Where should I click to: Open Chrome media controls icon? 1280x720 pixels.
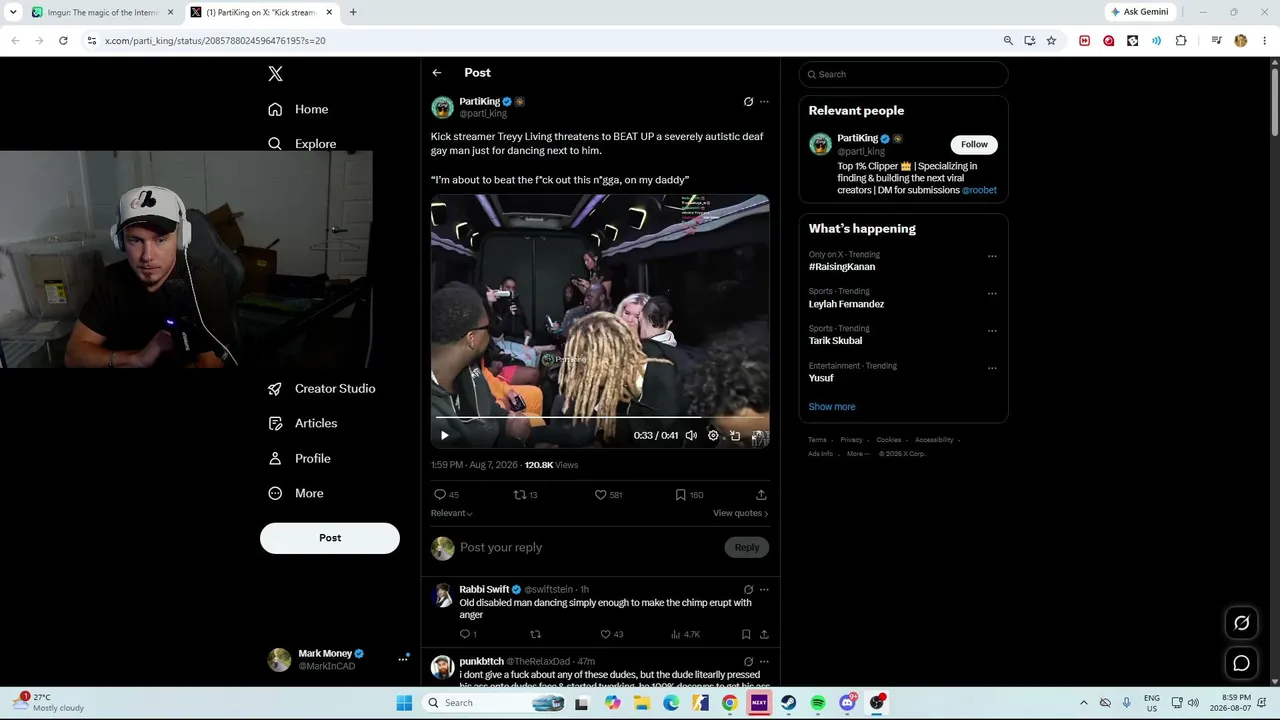click(1216, 41)
